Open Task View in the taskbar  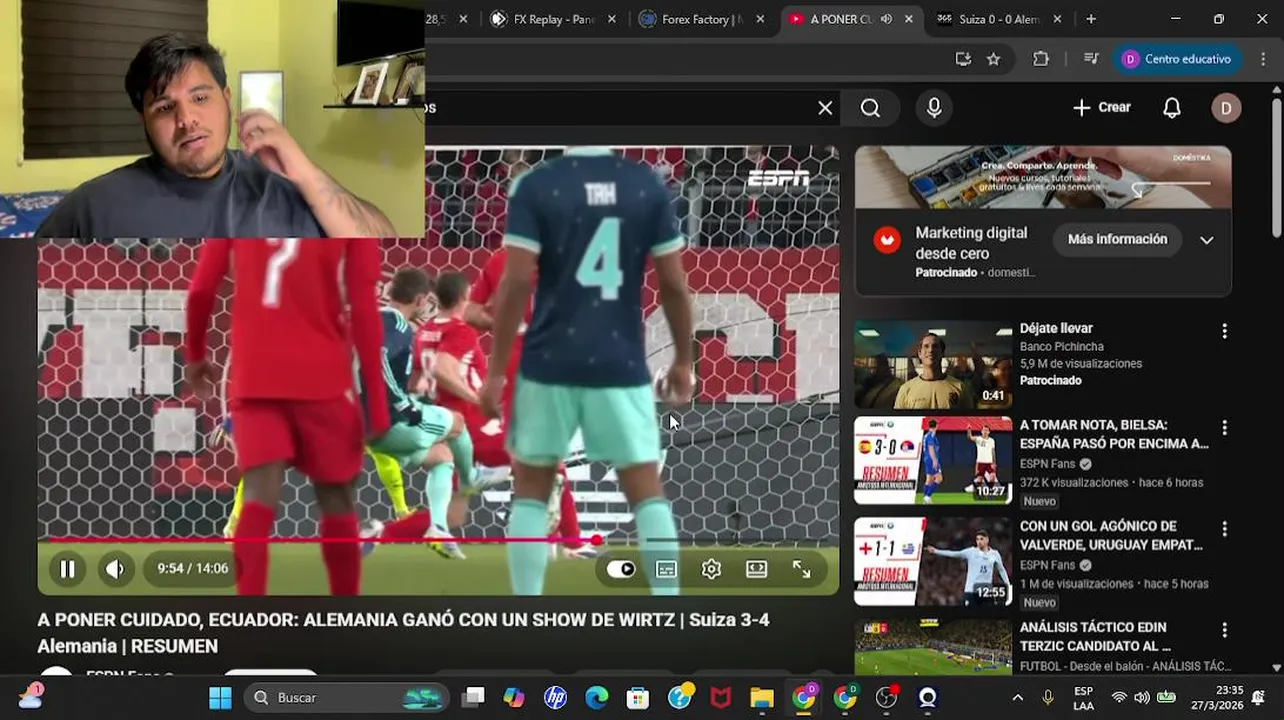[x=474, y=697]
